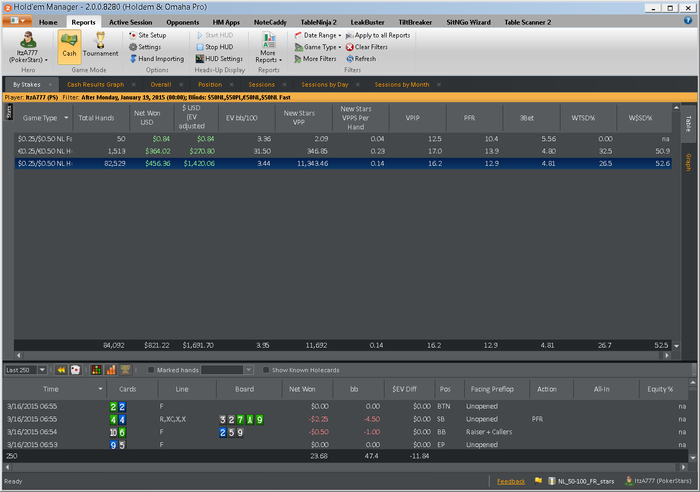Image resolution: width=700 pixels, height=492 pixels.
Task: Open the Game Type filter
Action: (317, 47)
